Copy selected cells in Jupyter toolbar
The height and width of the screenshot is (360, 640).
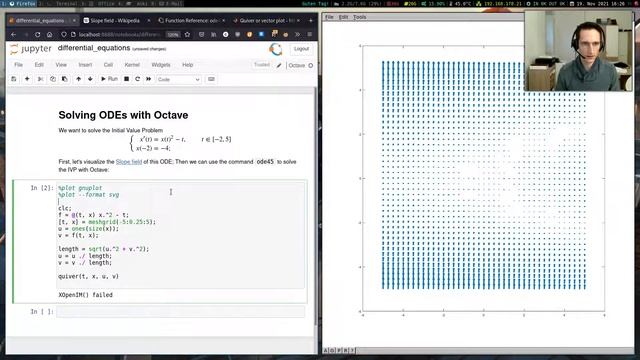tap(53, 79)
